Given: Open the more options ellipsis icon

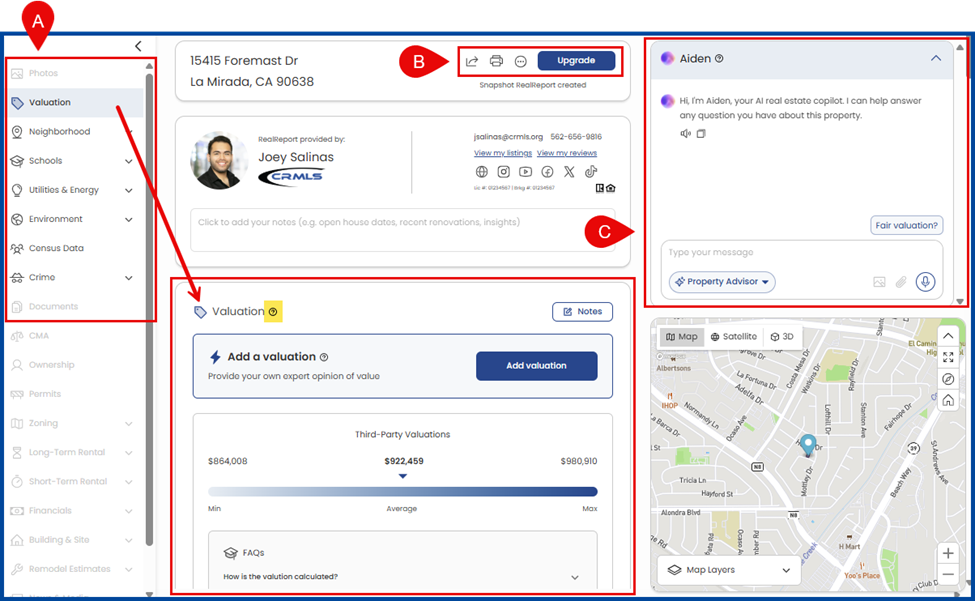Looking at the screenshot, I should click(520, 61).
